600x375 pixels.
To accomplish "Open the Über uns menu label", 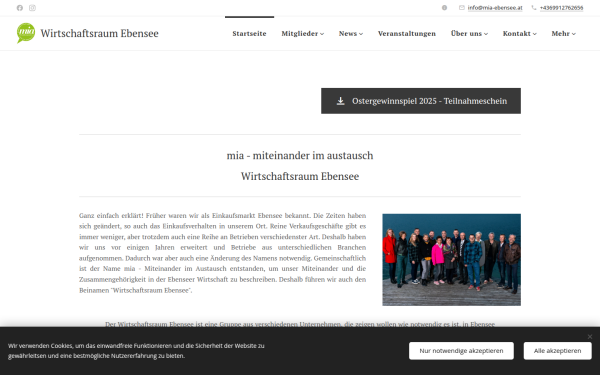I will (x=466, y=34).
